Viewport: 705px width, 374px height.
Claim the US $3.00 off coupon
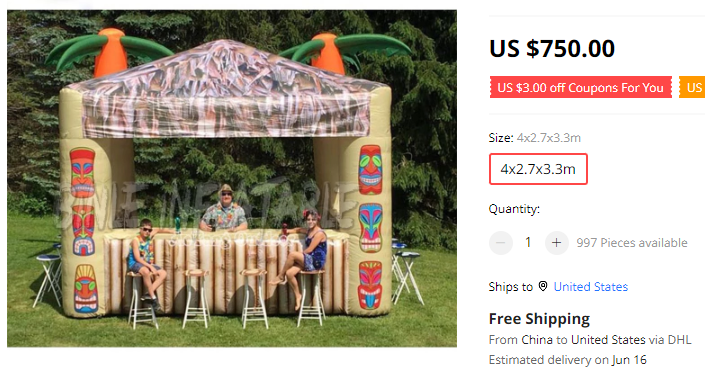tap(580, 87)
